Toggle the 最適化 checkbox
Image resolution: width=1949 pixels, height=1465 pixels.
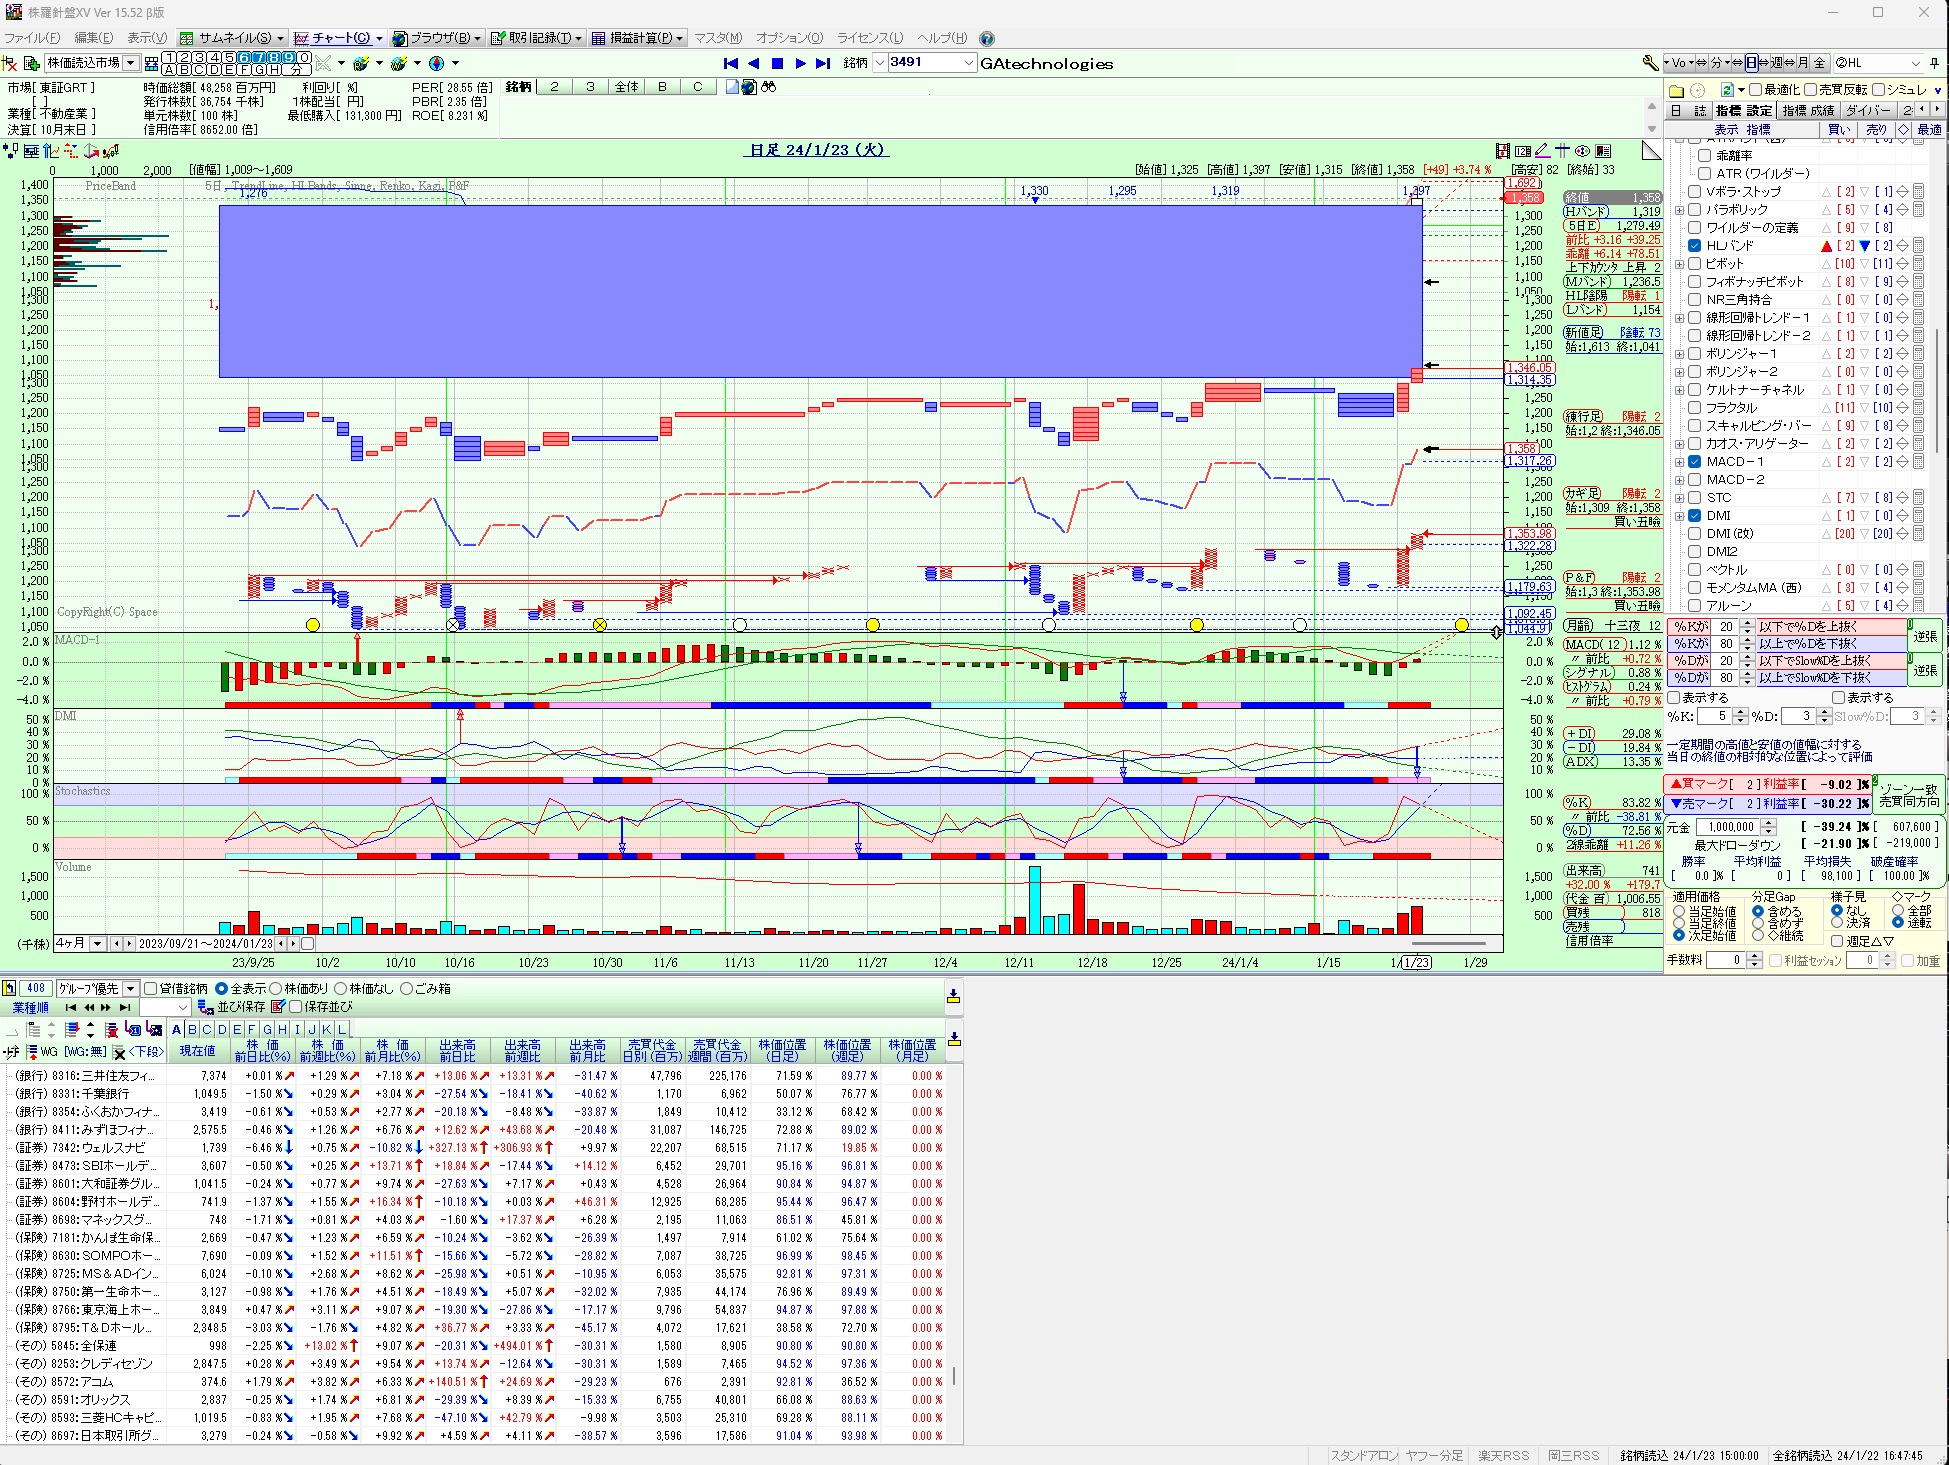tap(1755, 90)
